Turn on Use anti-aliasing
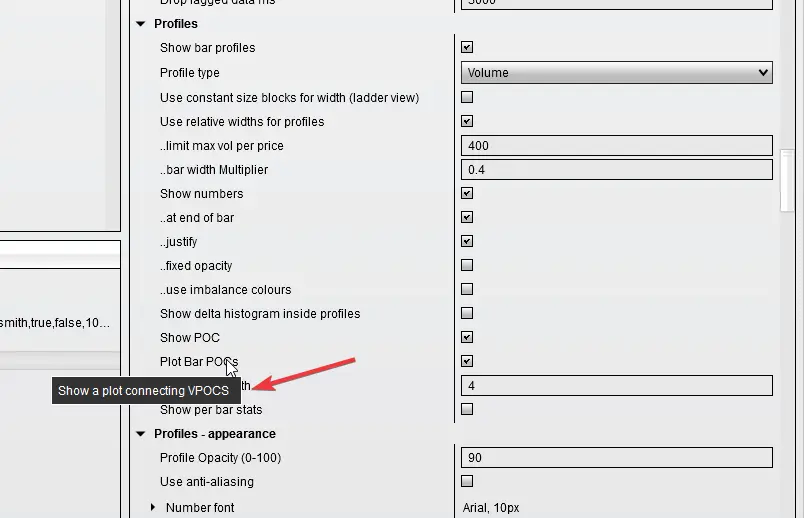 pos(467,482)
